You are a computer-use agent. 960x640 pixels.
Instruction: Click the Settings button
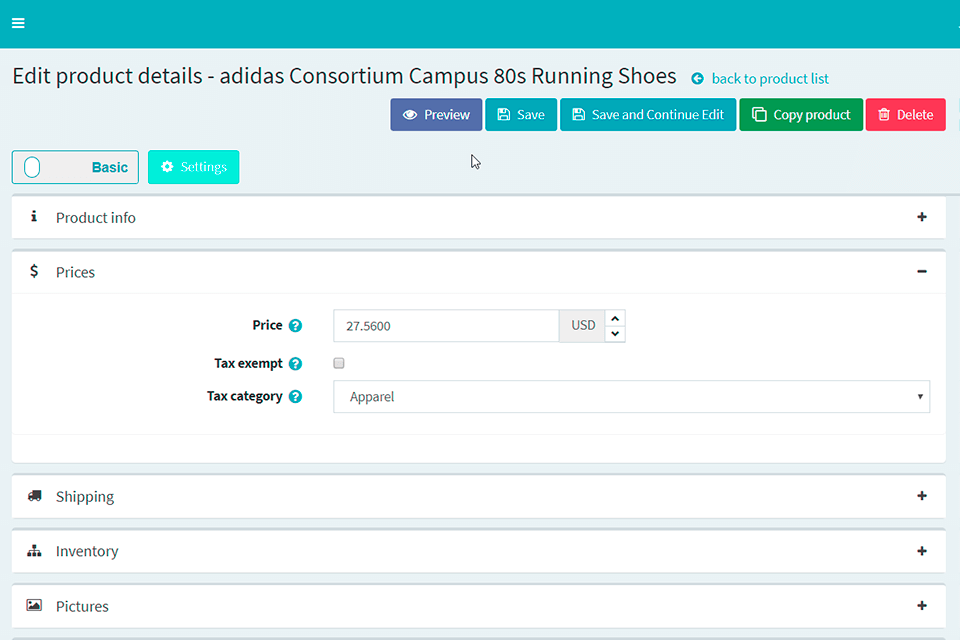click(x=194, y=167)
